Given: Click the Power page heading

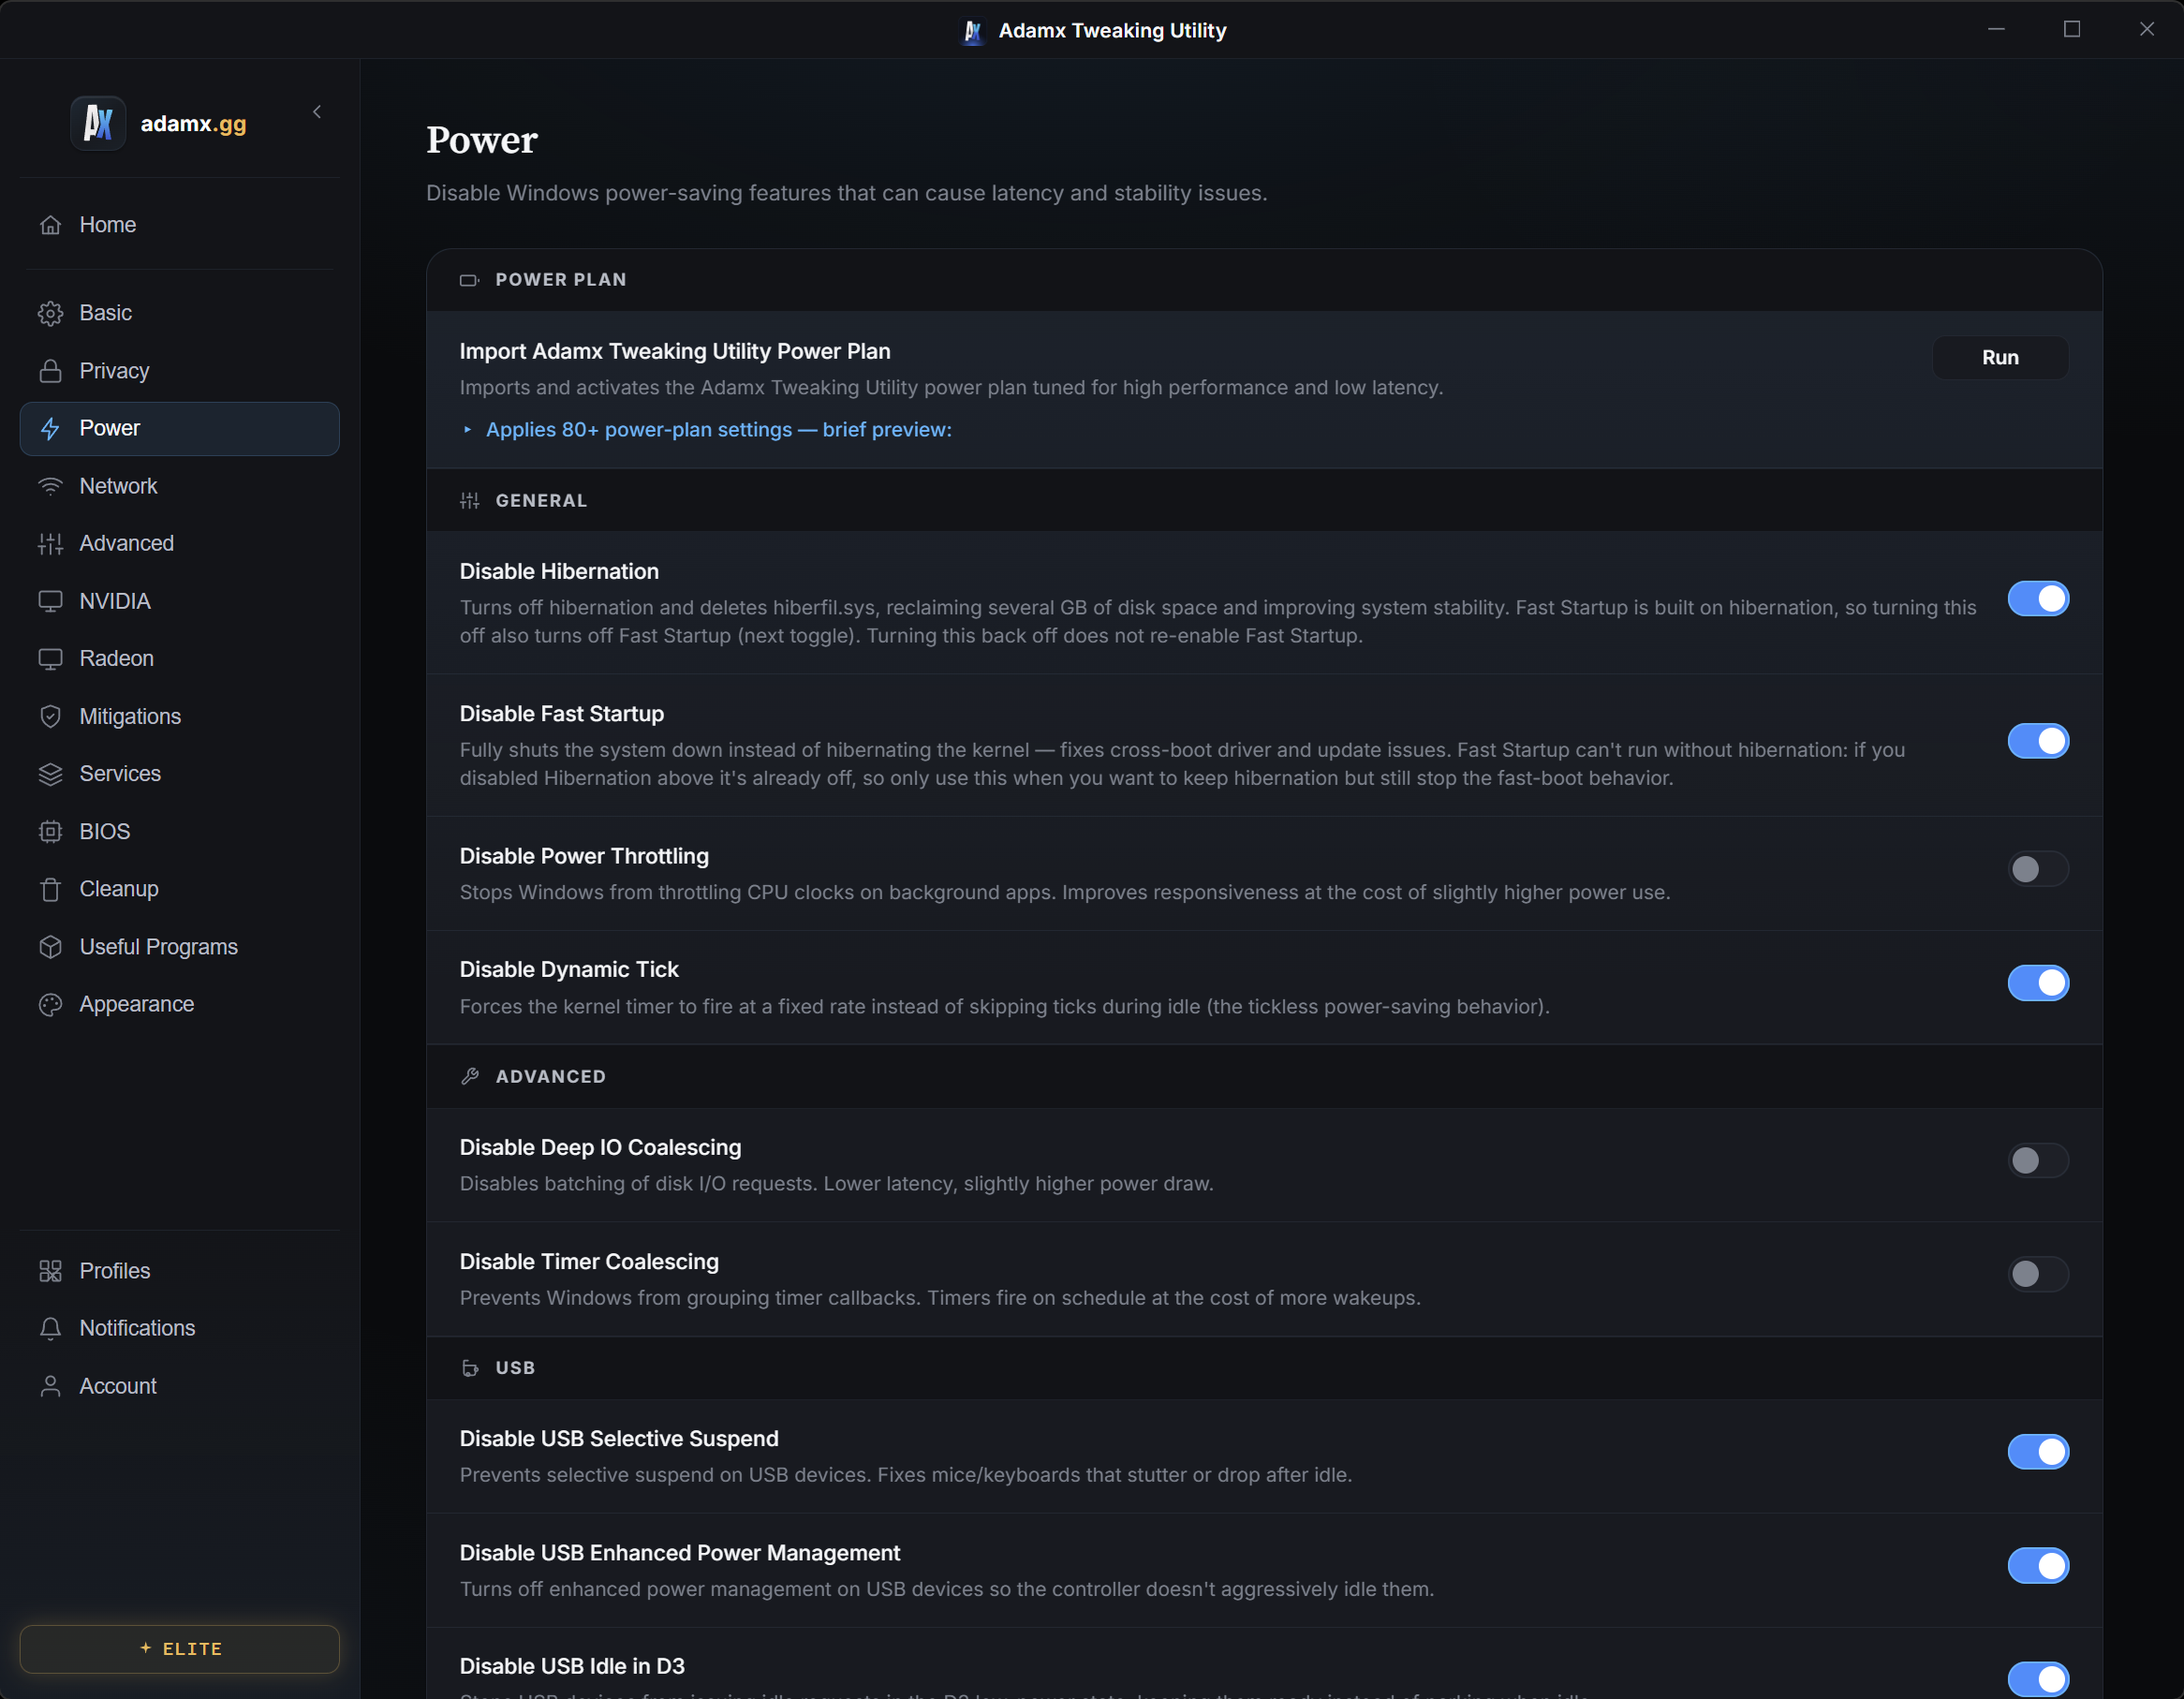Looking at the screenshot, I should [x=482, y=141].
